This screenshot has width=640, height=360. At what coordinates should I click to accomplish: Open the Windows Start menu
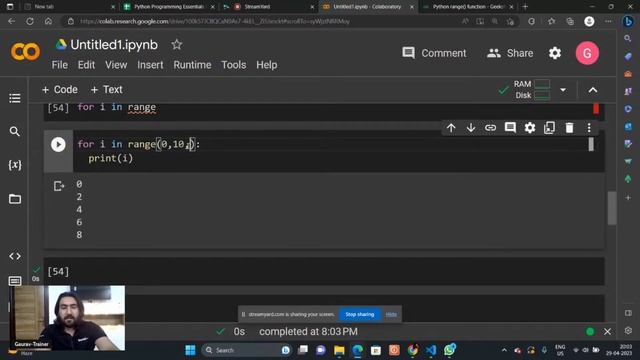tap(190, 350)
